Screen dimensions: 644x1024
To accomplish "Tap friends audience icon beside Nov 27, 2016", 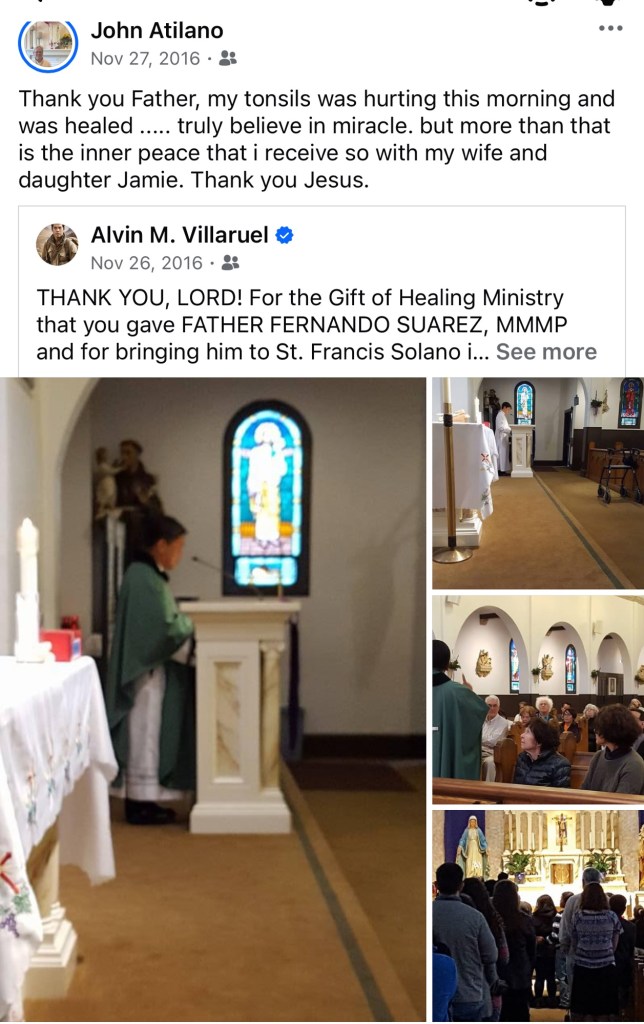I will click(227, 59).
